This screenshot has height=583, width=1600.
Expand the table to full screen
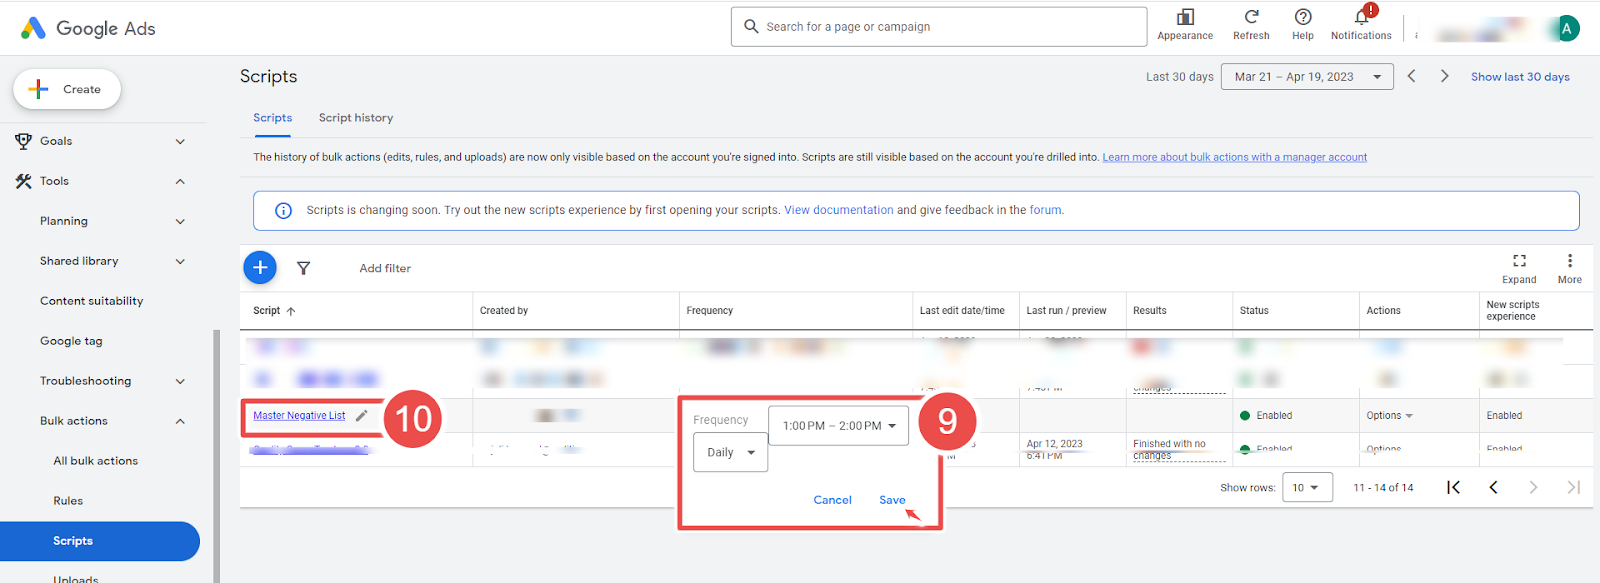click(x=1519, y=267)
